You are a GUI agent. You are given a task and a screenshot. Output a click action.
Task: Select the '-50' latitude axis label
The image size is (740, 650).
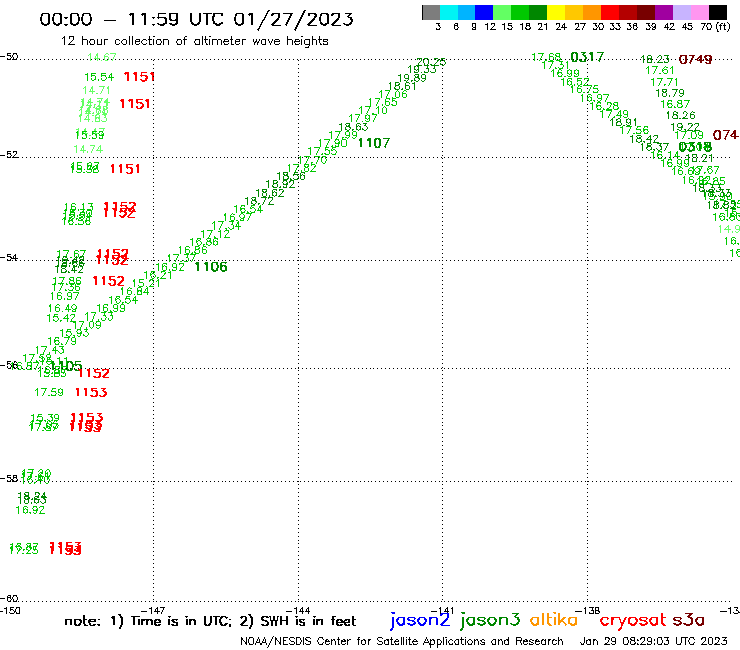pyautogui.click(x=9, y=57)
